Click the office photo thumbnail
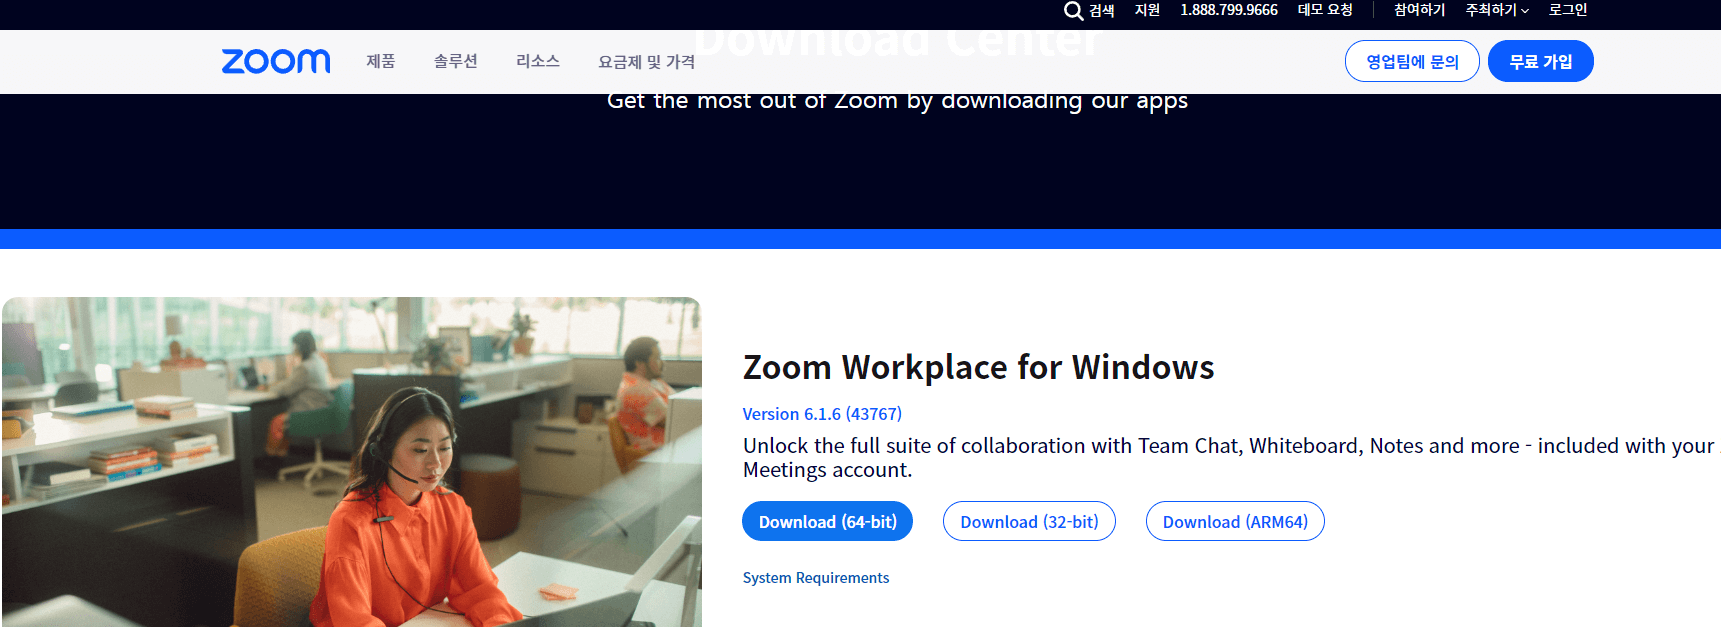The width and height of the screenshot is (1721, 627). 352,462
